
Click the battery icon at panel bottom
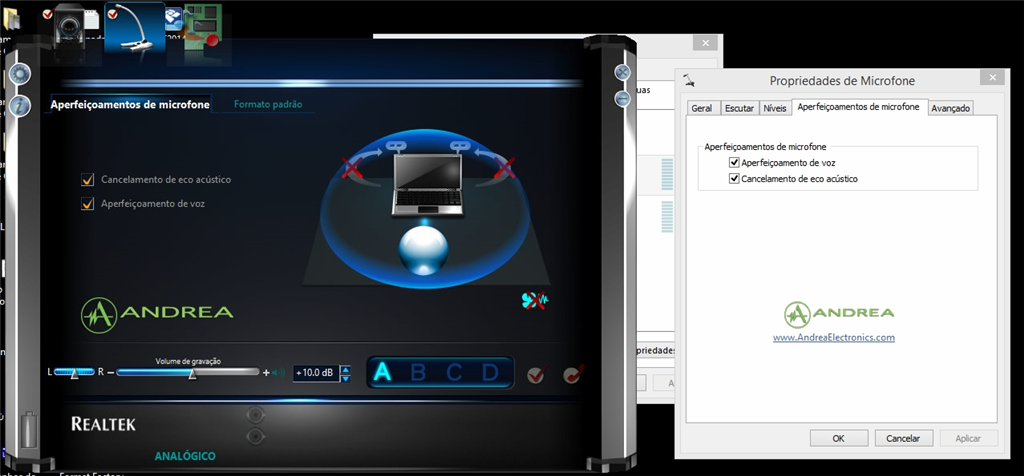pos(28,429)
